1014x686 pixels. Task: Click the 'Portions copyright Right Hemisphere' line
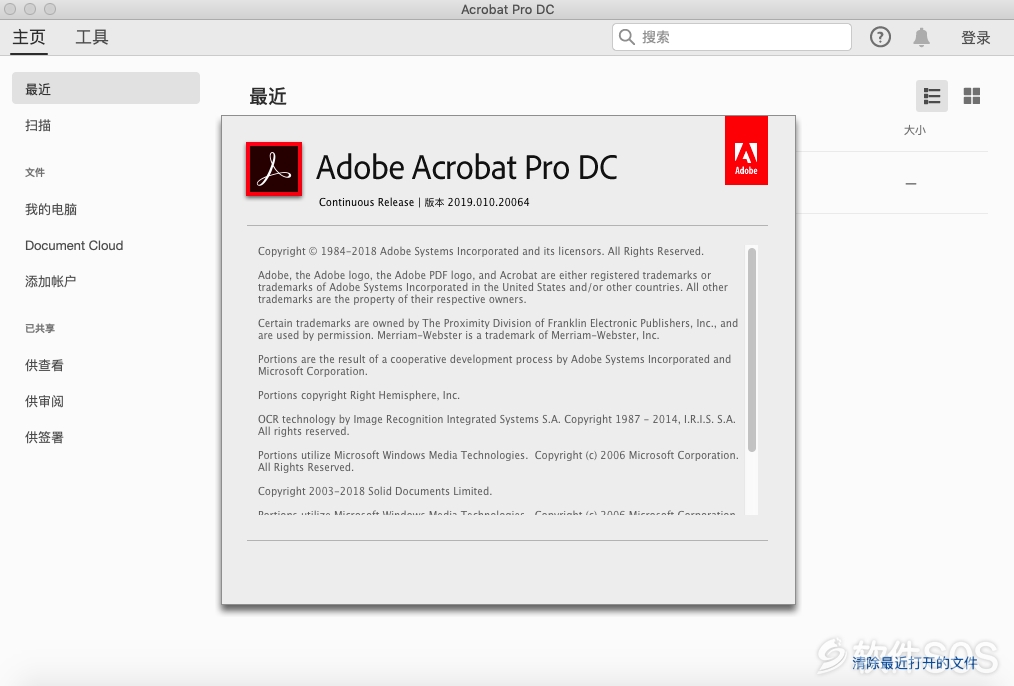359,396
